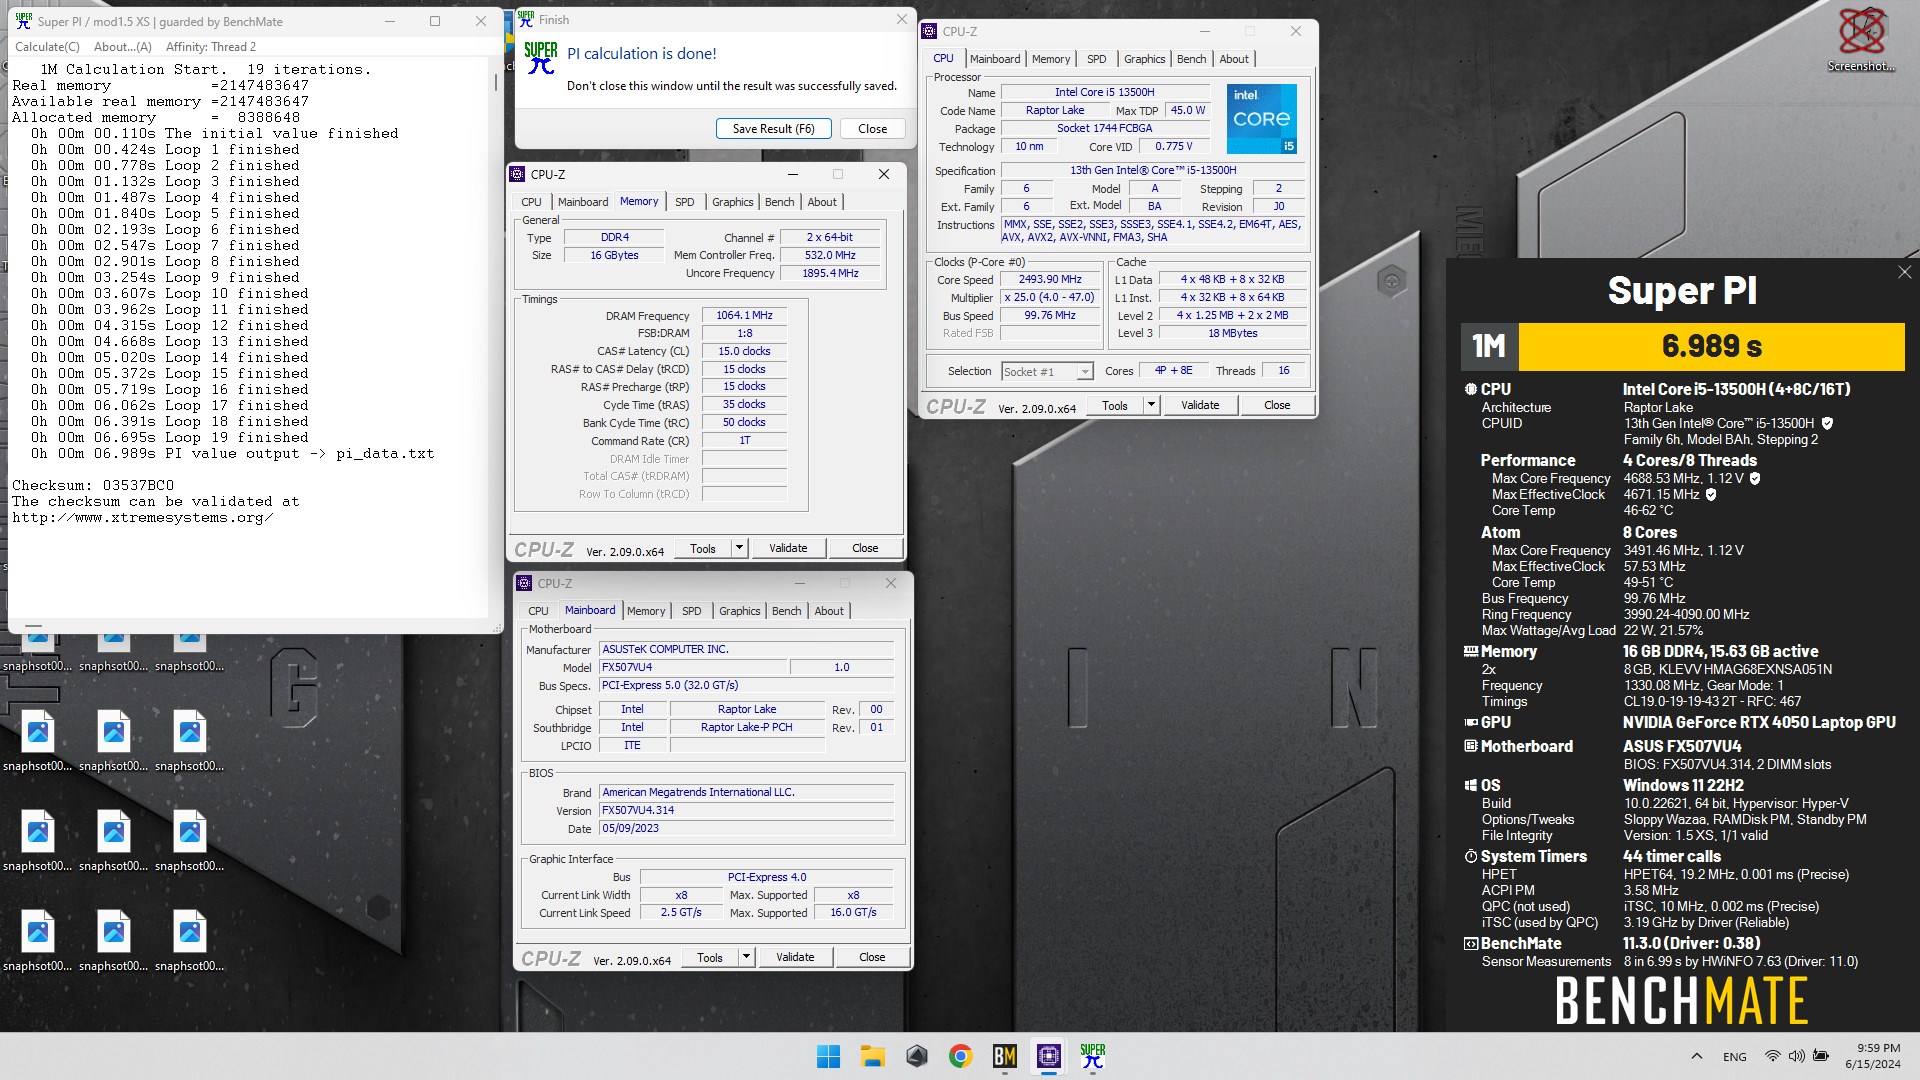Expand Tools dropdown arrow in CPU-Z Memory window
Image resolution: width=1920 pixels, height=1080 pixels.
pos(739,548)
